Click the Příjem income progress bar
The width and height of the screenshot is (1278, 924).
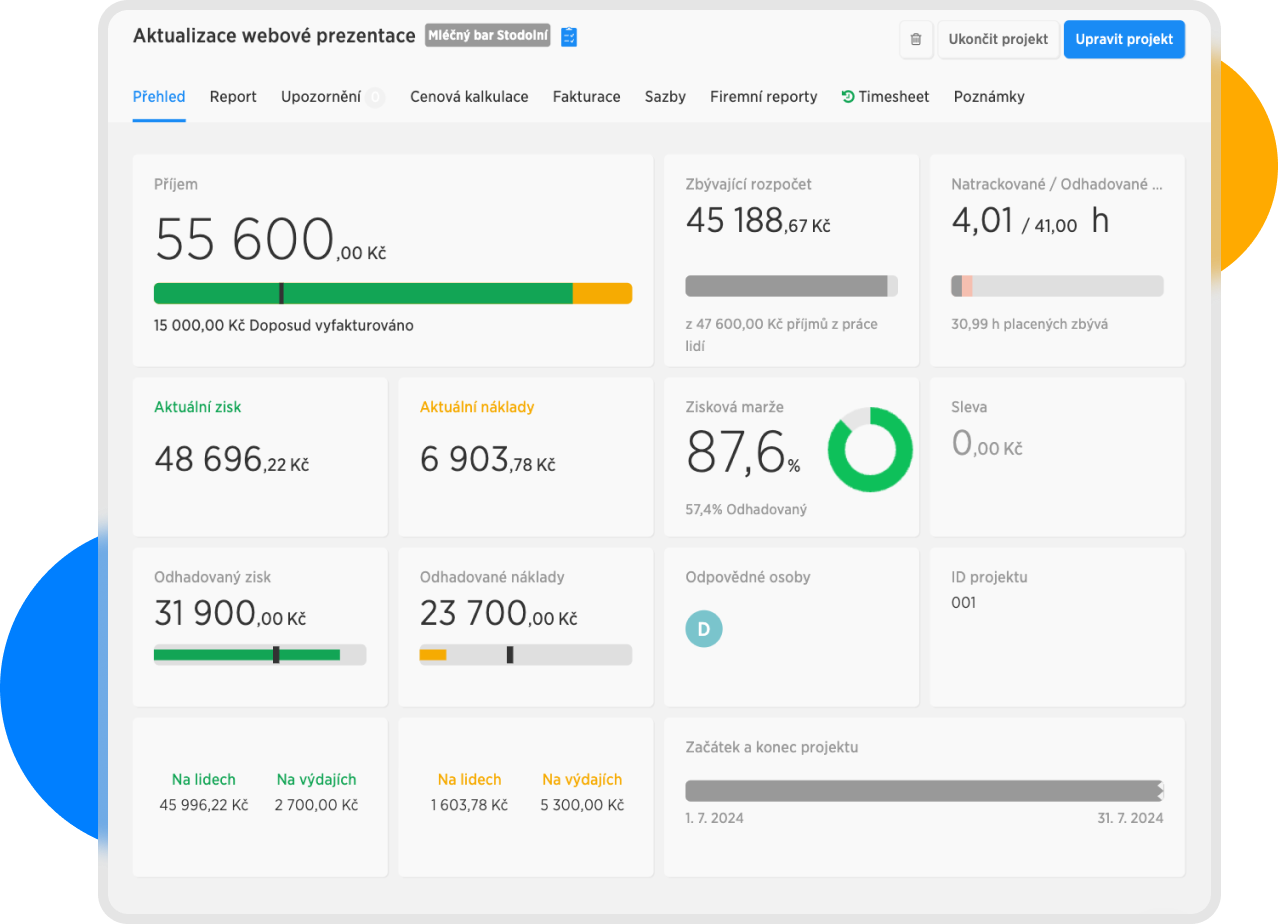[x=392, y=293]
